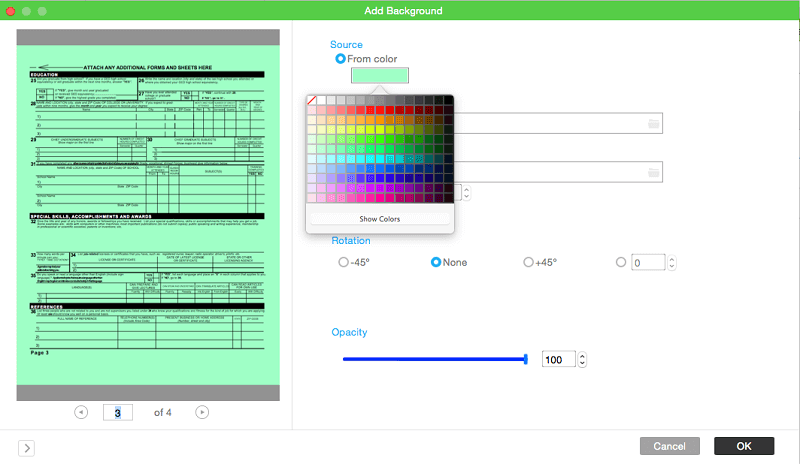Click the Source section label
The image size is (800, 464).
click(x=346, y=44)
